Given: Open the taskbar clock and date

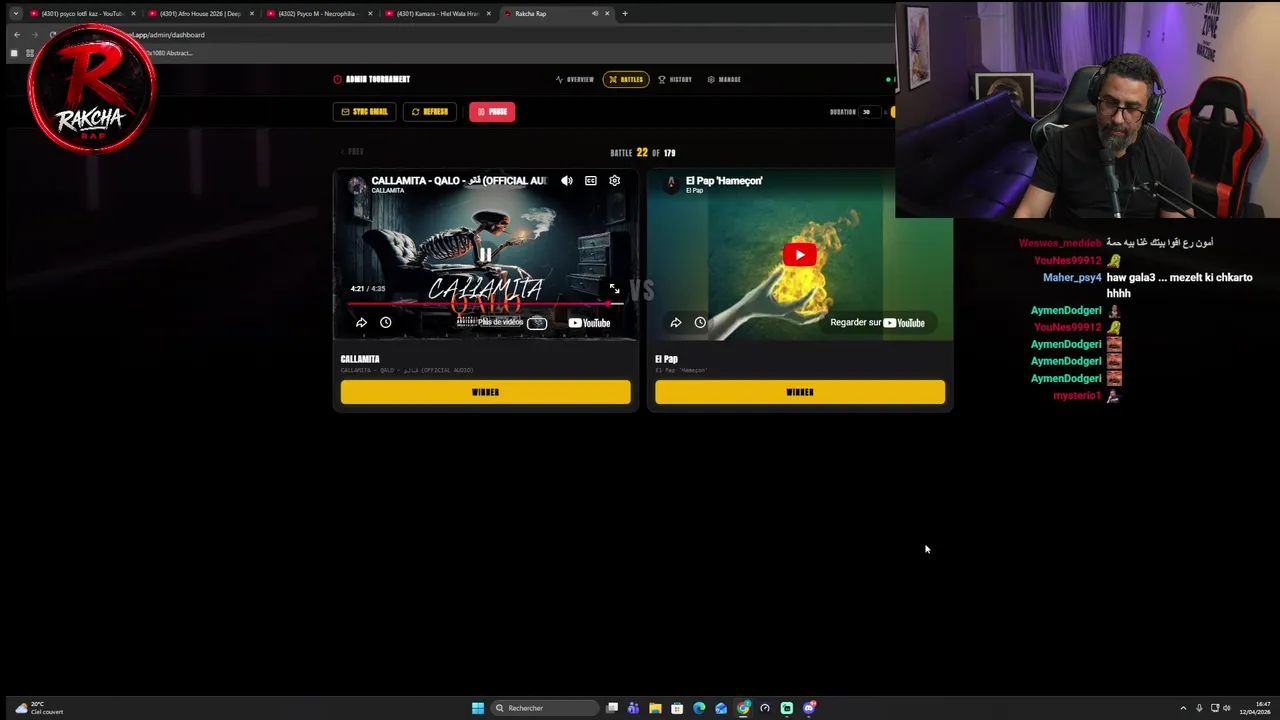Looking at the screenshot, I should (x=1256, y=708).
